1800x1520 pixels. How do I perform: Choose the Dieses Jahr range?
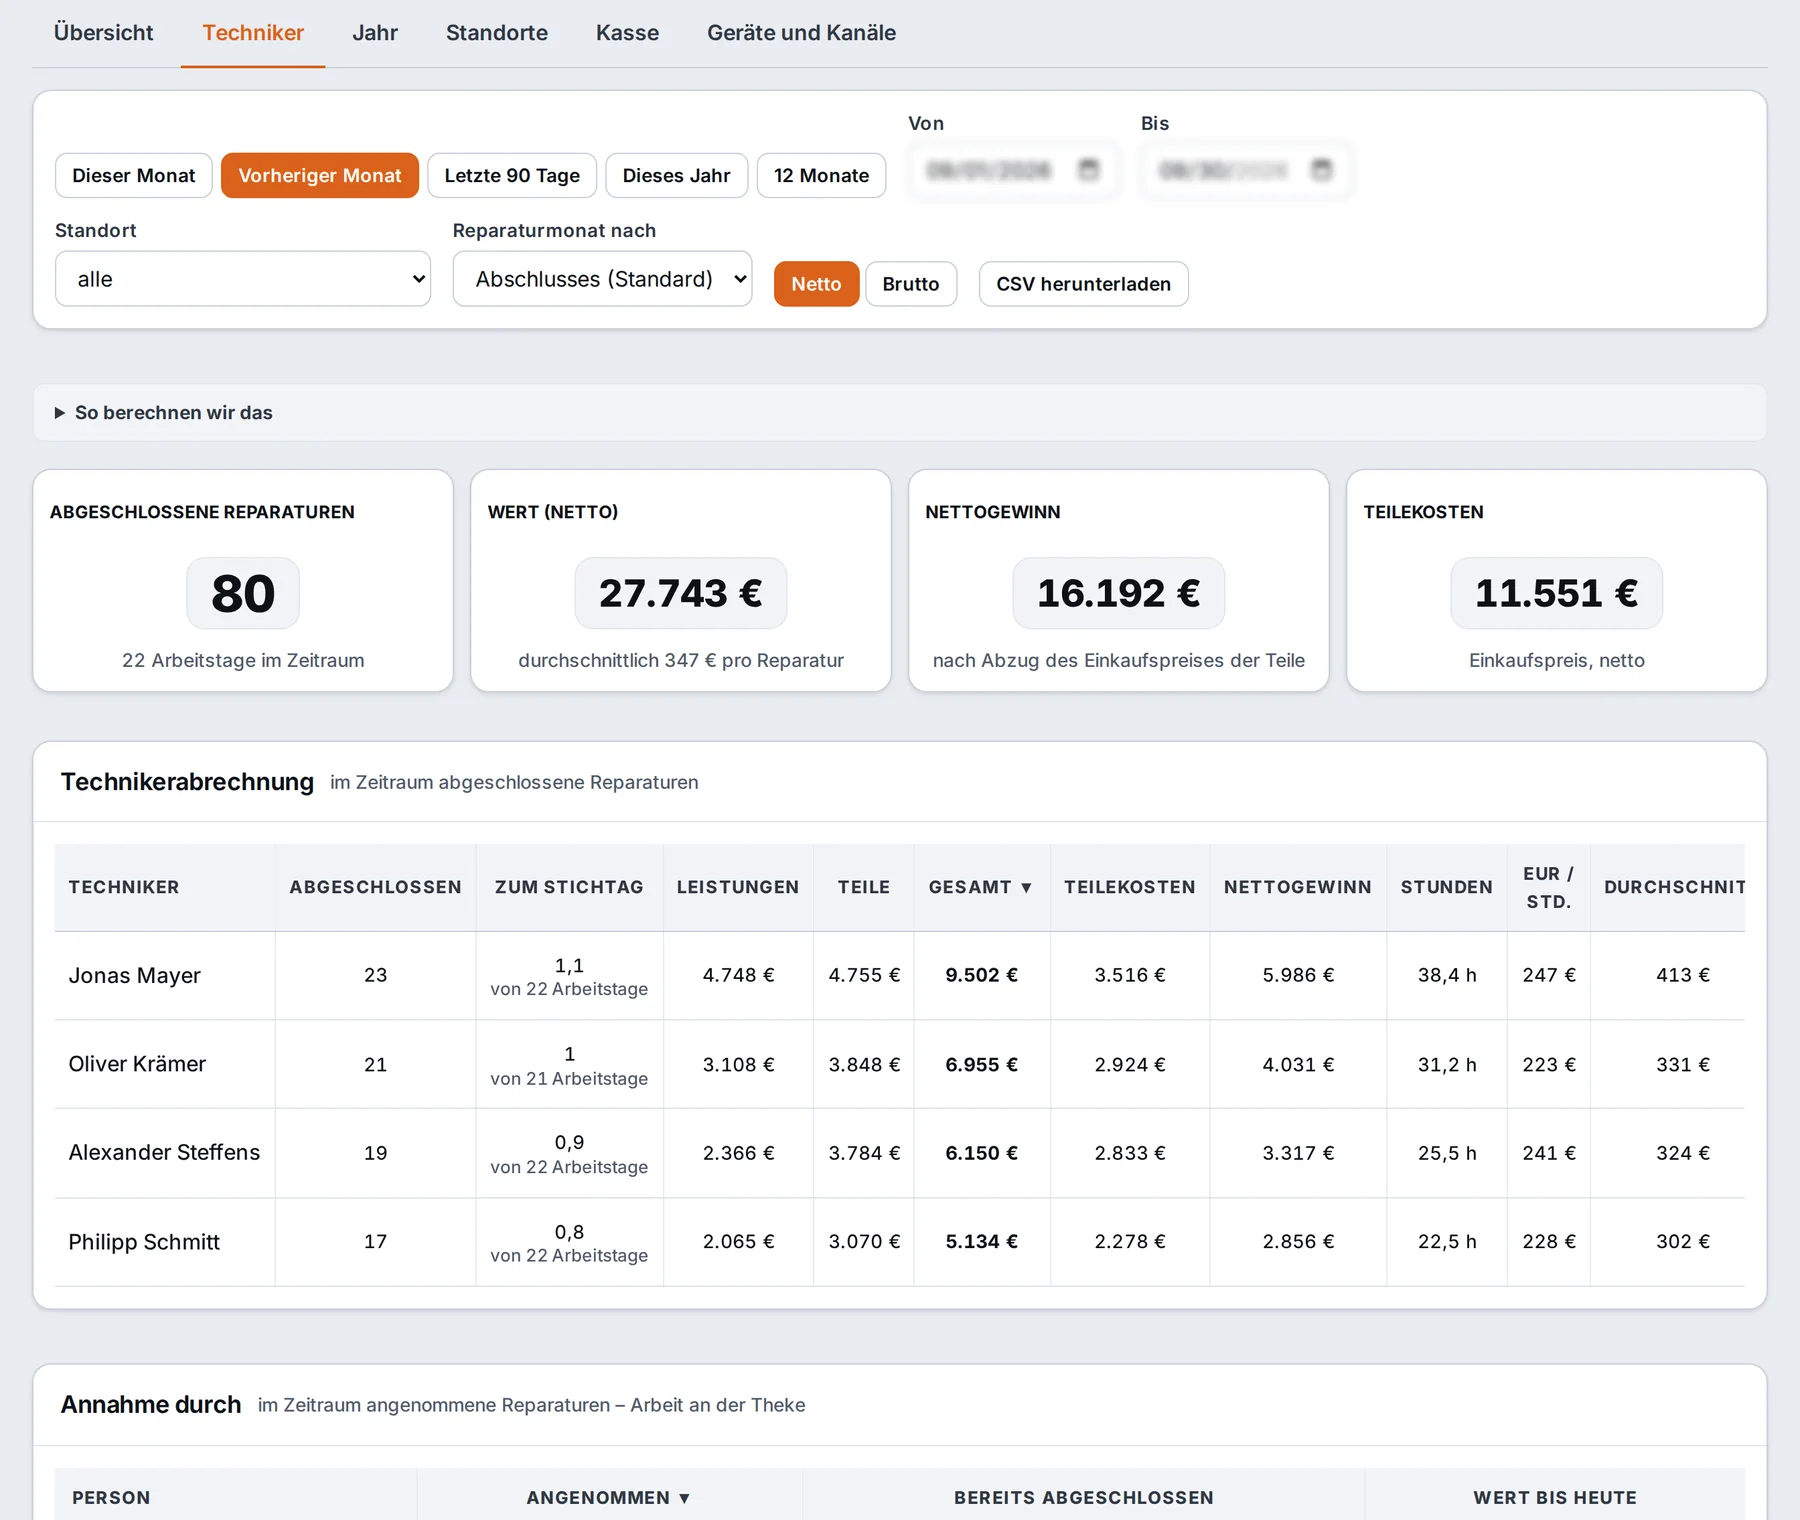pos(677,175)
